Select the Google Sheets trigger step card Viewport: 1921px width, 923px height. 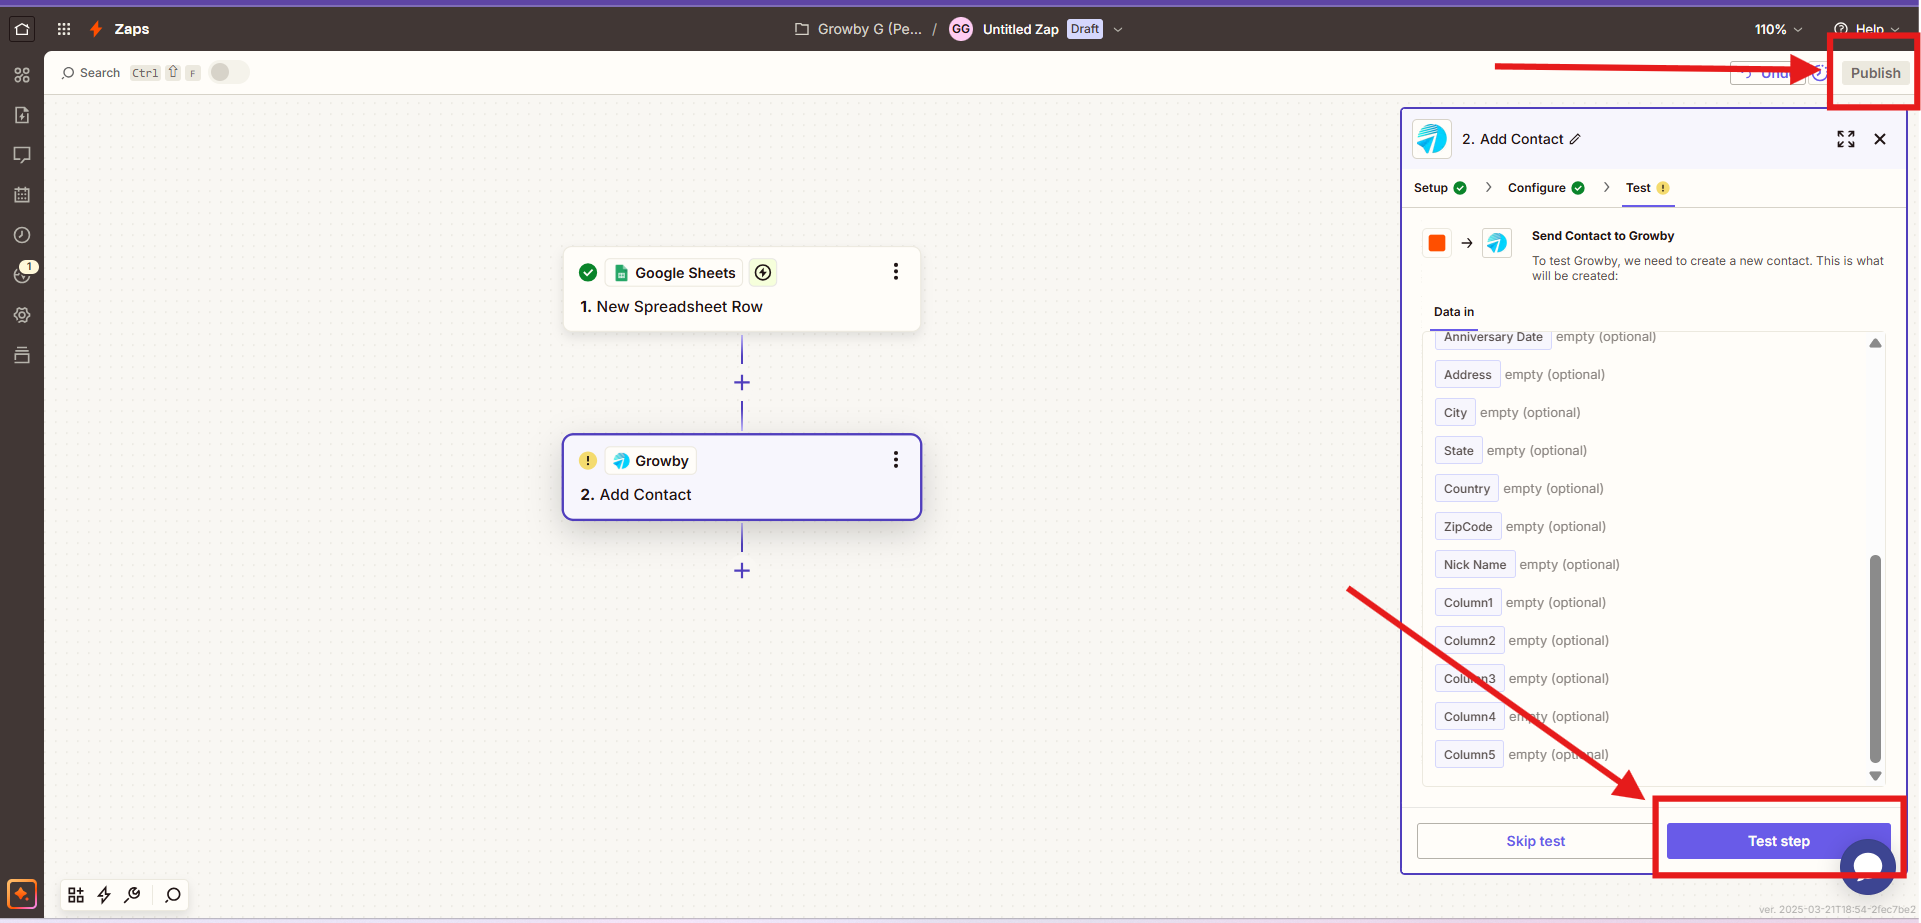point(742,289)
